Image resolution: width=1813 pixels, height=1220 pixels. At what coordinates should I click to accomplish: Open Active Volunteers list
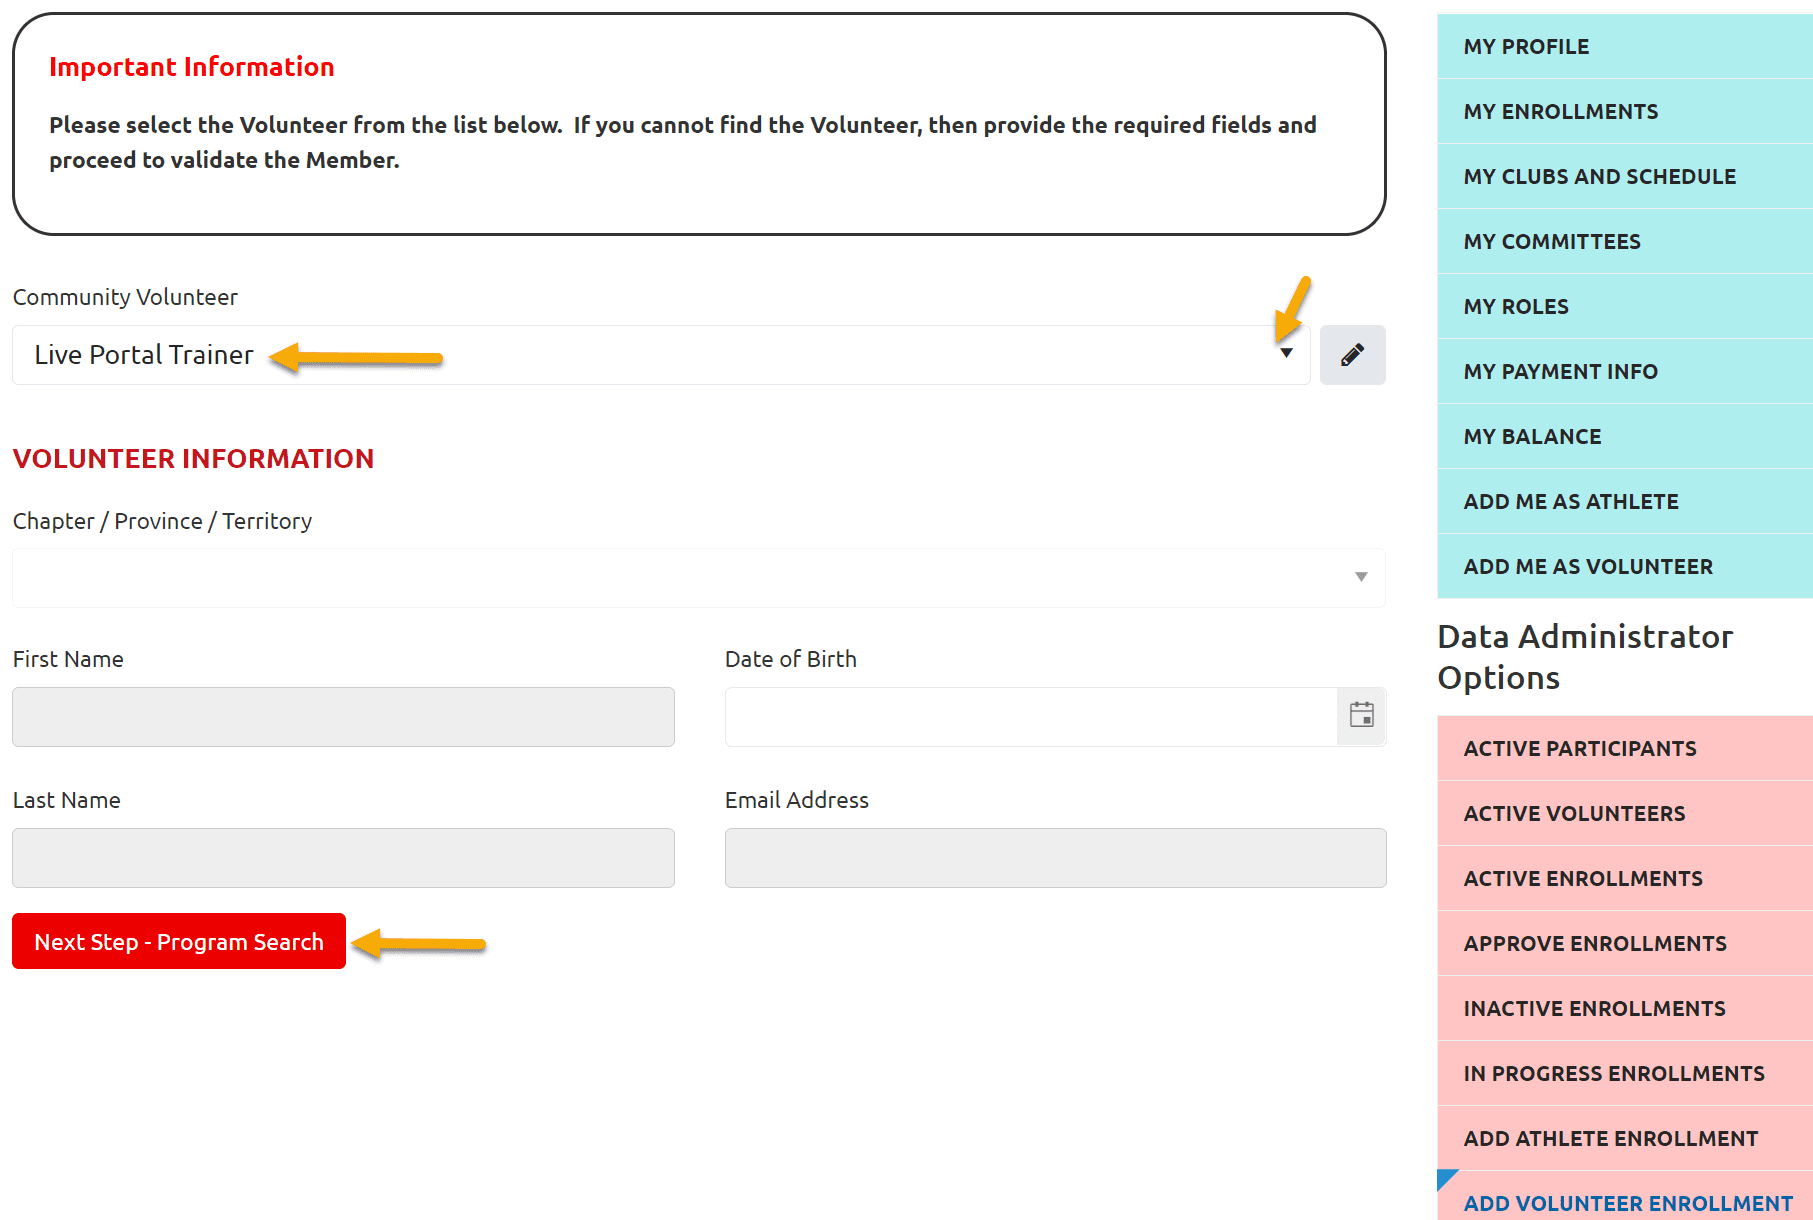click(x=1625, y=813)
